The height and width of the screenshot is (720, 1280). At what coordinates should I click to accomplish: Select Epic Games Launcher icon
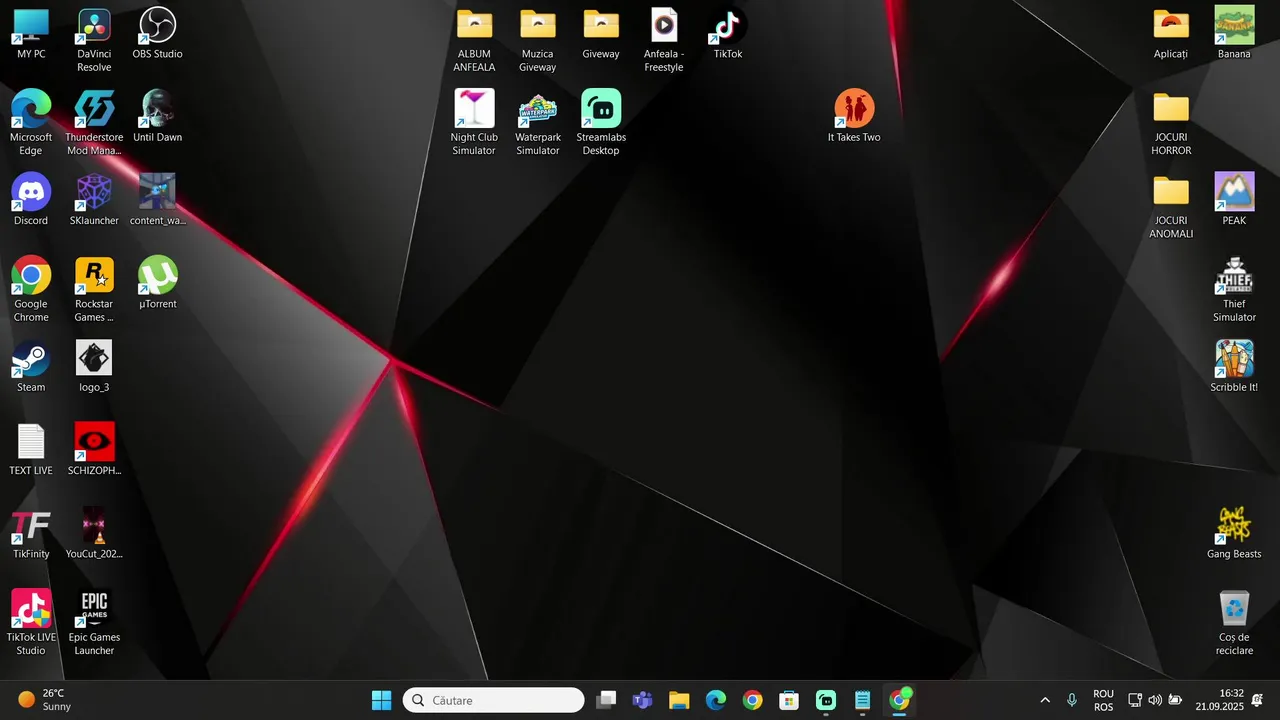[94, 623]
